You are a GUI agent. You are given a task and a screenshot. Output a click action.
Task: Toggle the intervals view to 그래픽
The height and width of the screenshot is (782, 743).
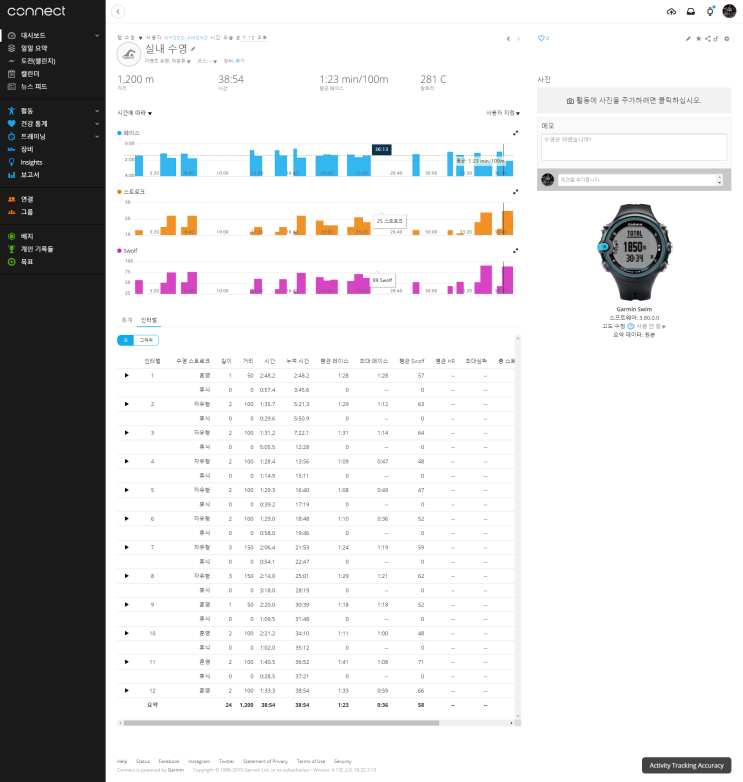click(146, 340)
